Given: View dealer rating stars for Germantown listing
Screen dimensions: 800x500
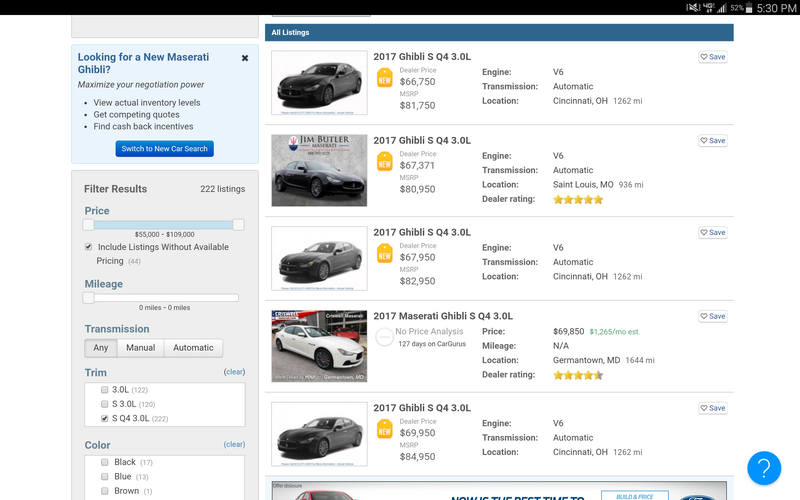Looking at the screenshot, I should (578, 376).
